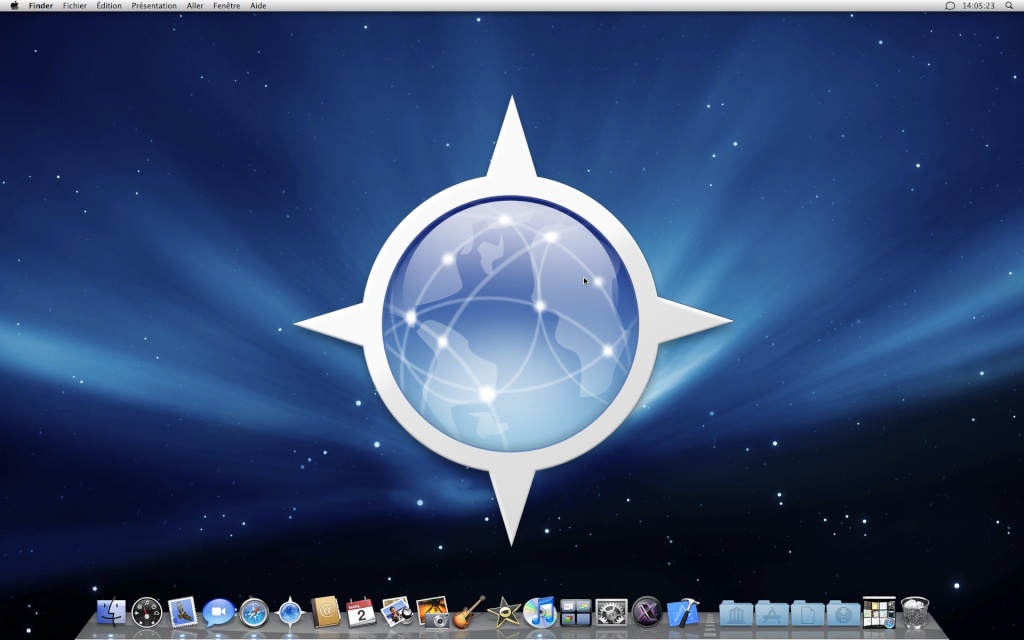Open the Documents folder stack in Dock
The image size is (1024, 640).
[x=808, y=613]
